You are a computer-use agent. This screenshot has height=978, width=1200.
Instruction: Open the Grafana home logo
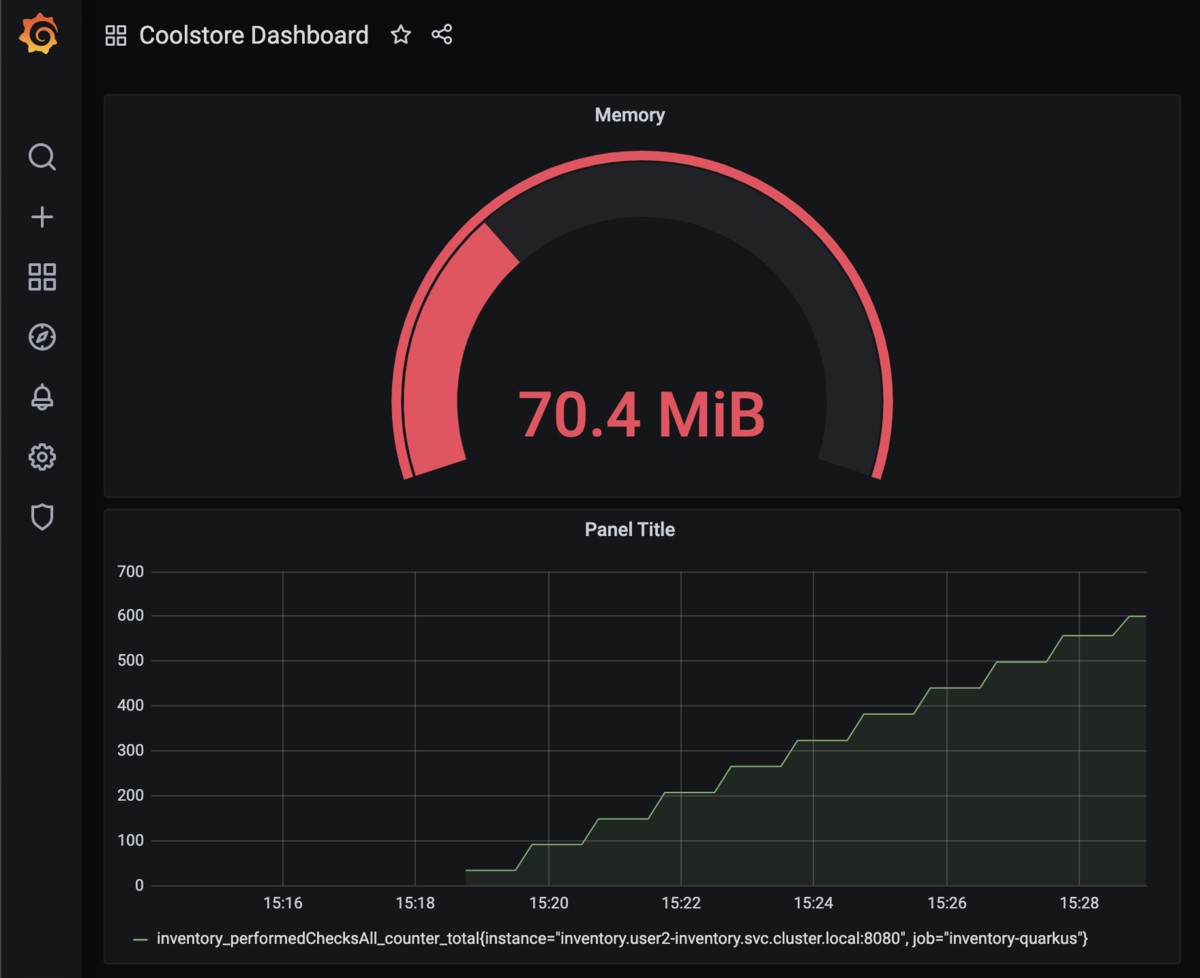41,35
